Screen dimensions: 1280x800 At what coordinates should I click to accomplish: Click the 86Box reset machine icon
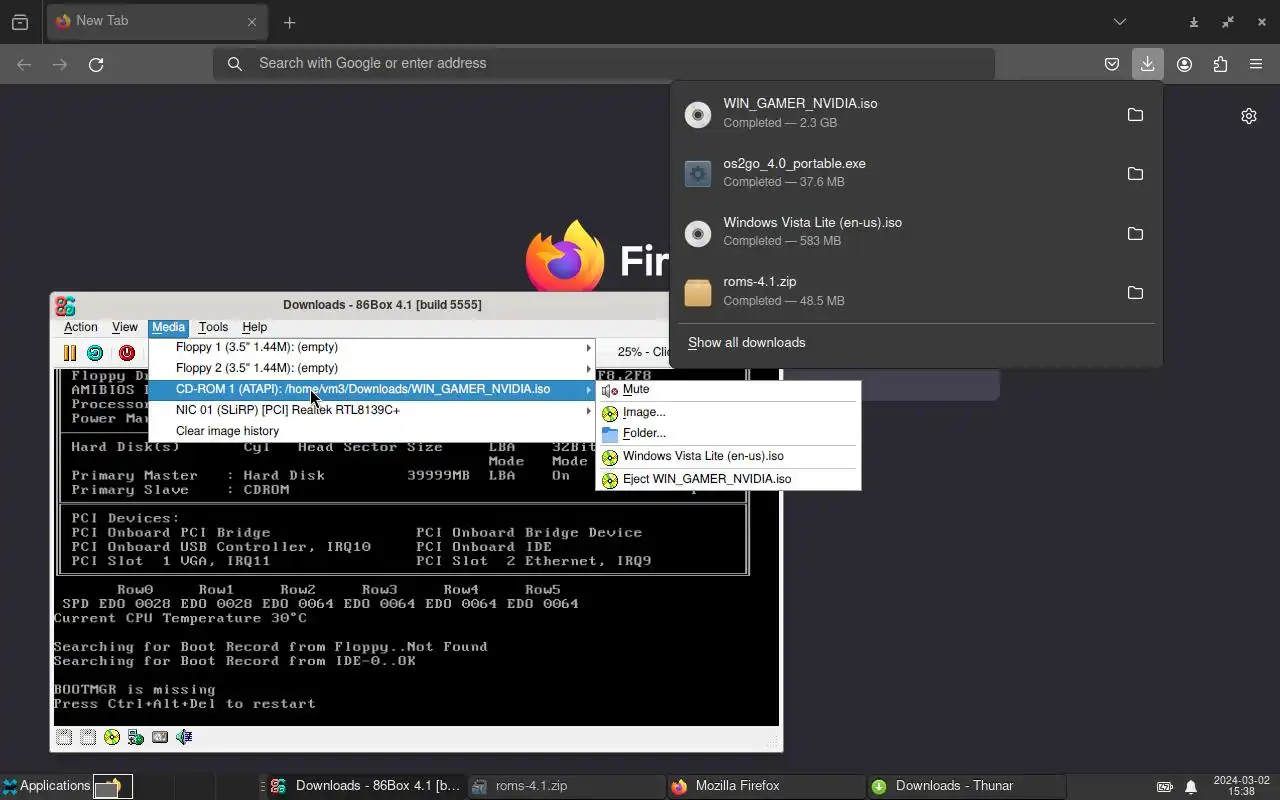(x=95, y=353)
